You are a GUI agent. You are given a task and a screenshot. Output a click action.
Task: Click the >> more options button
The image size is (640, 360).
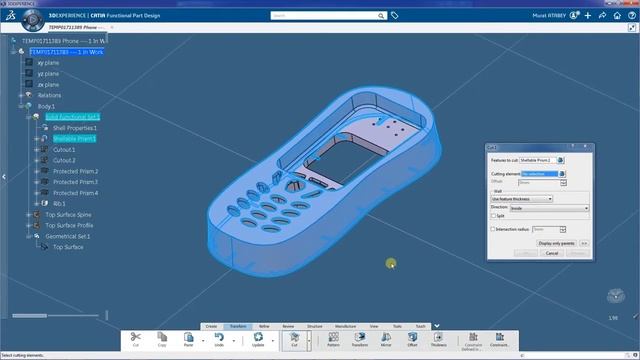coord(584,243)
